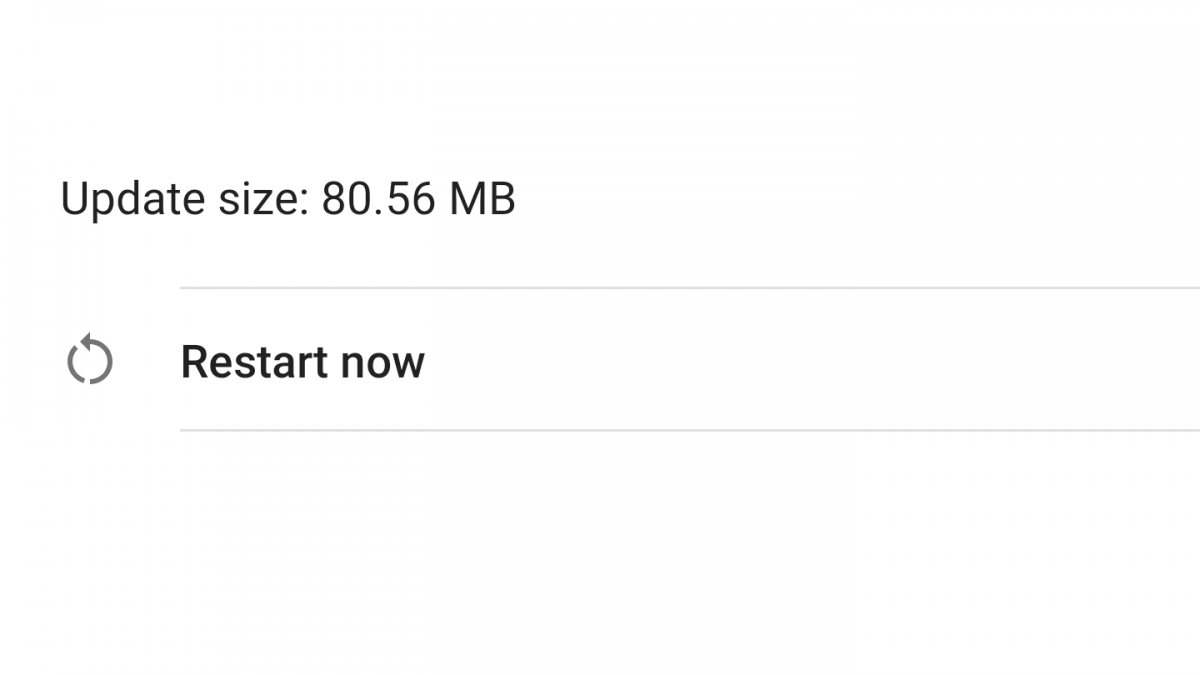
Task: Tap the Restart now label
Action: click(302, 361)
